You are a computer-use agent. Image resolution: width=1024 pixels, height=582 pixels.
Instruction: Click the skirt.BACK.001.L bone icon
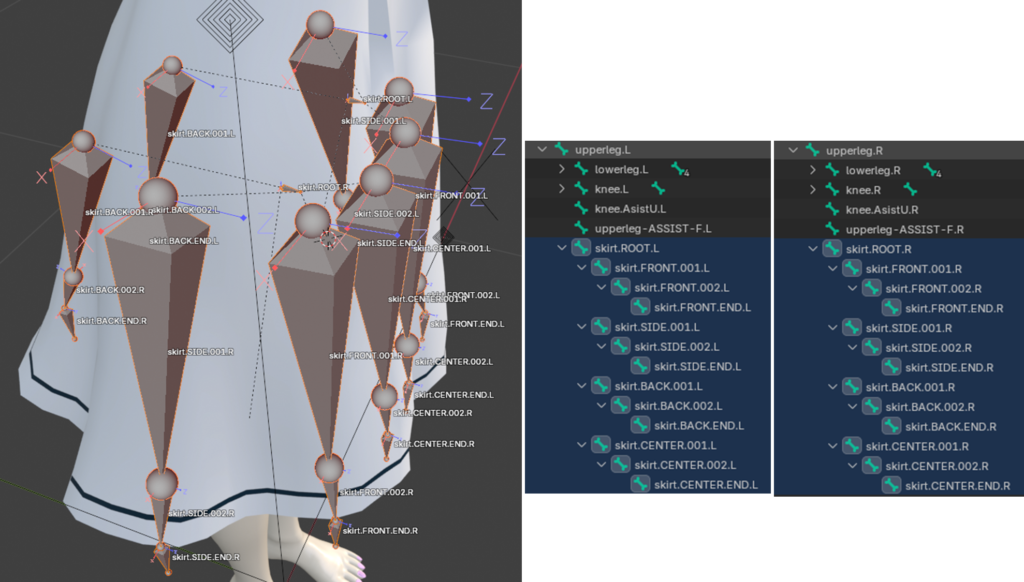601,386
